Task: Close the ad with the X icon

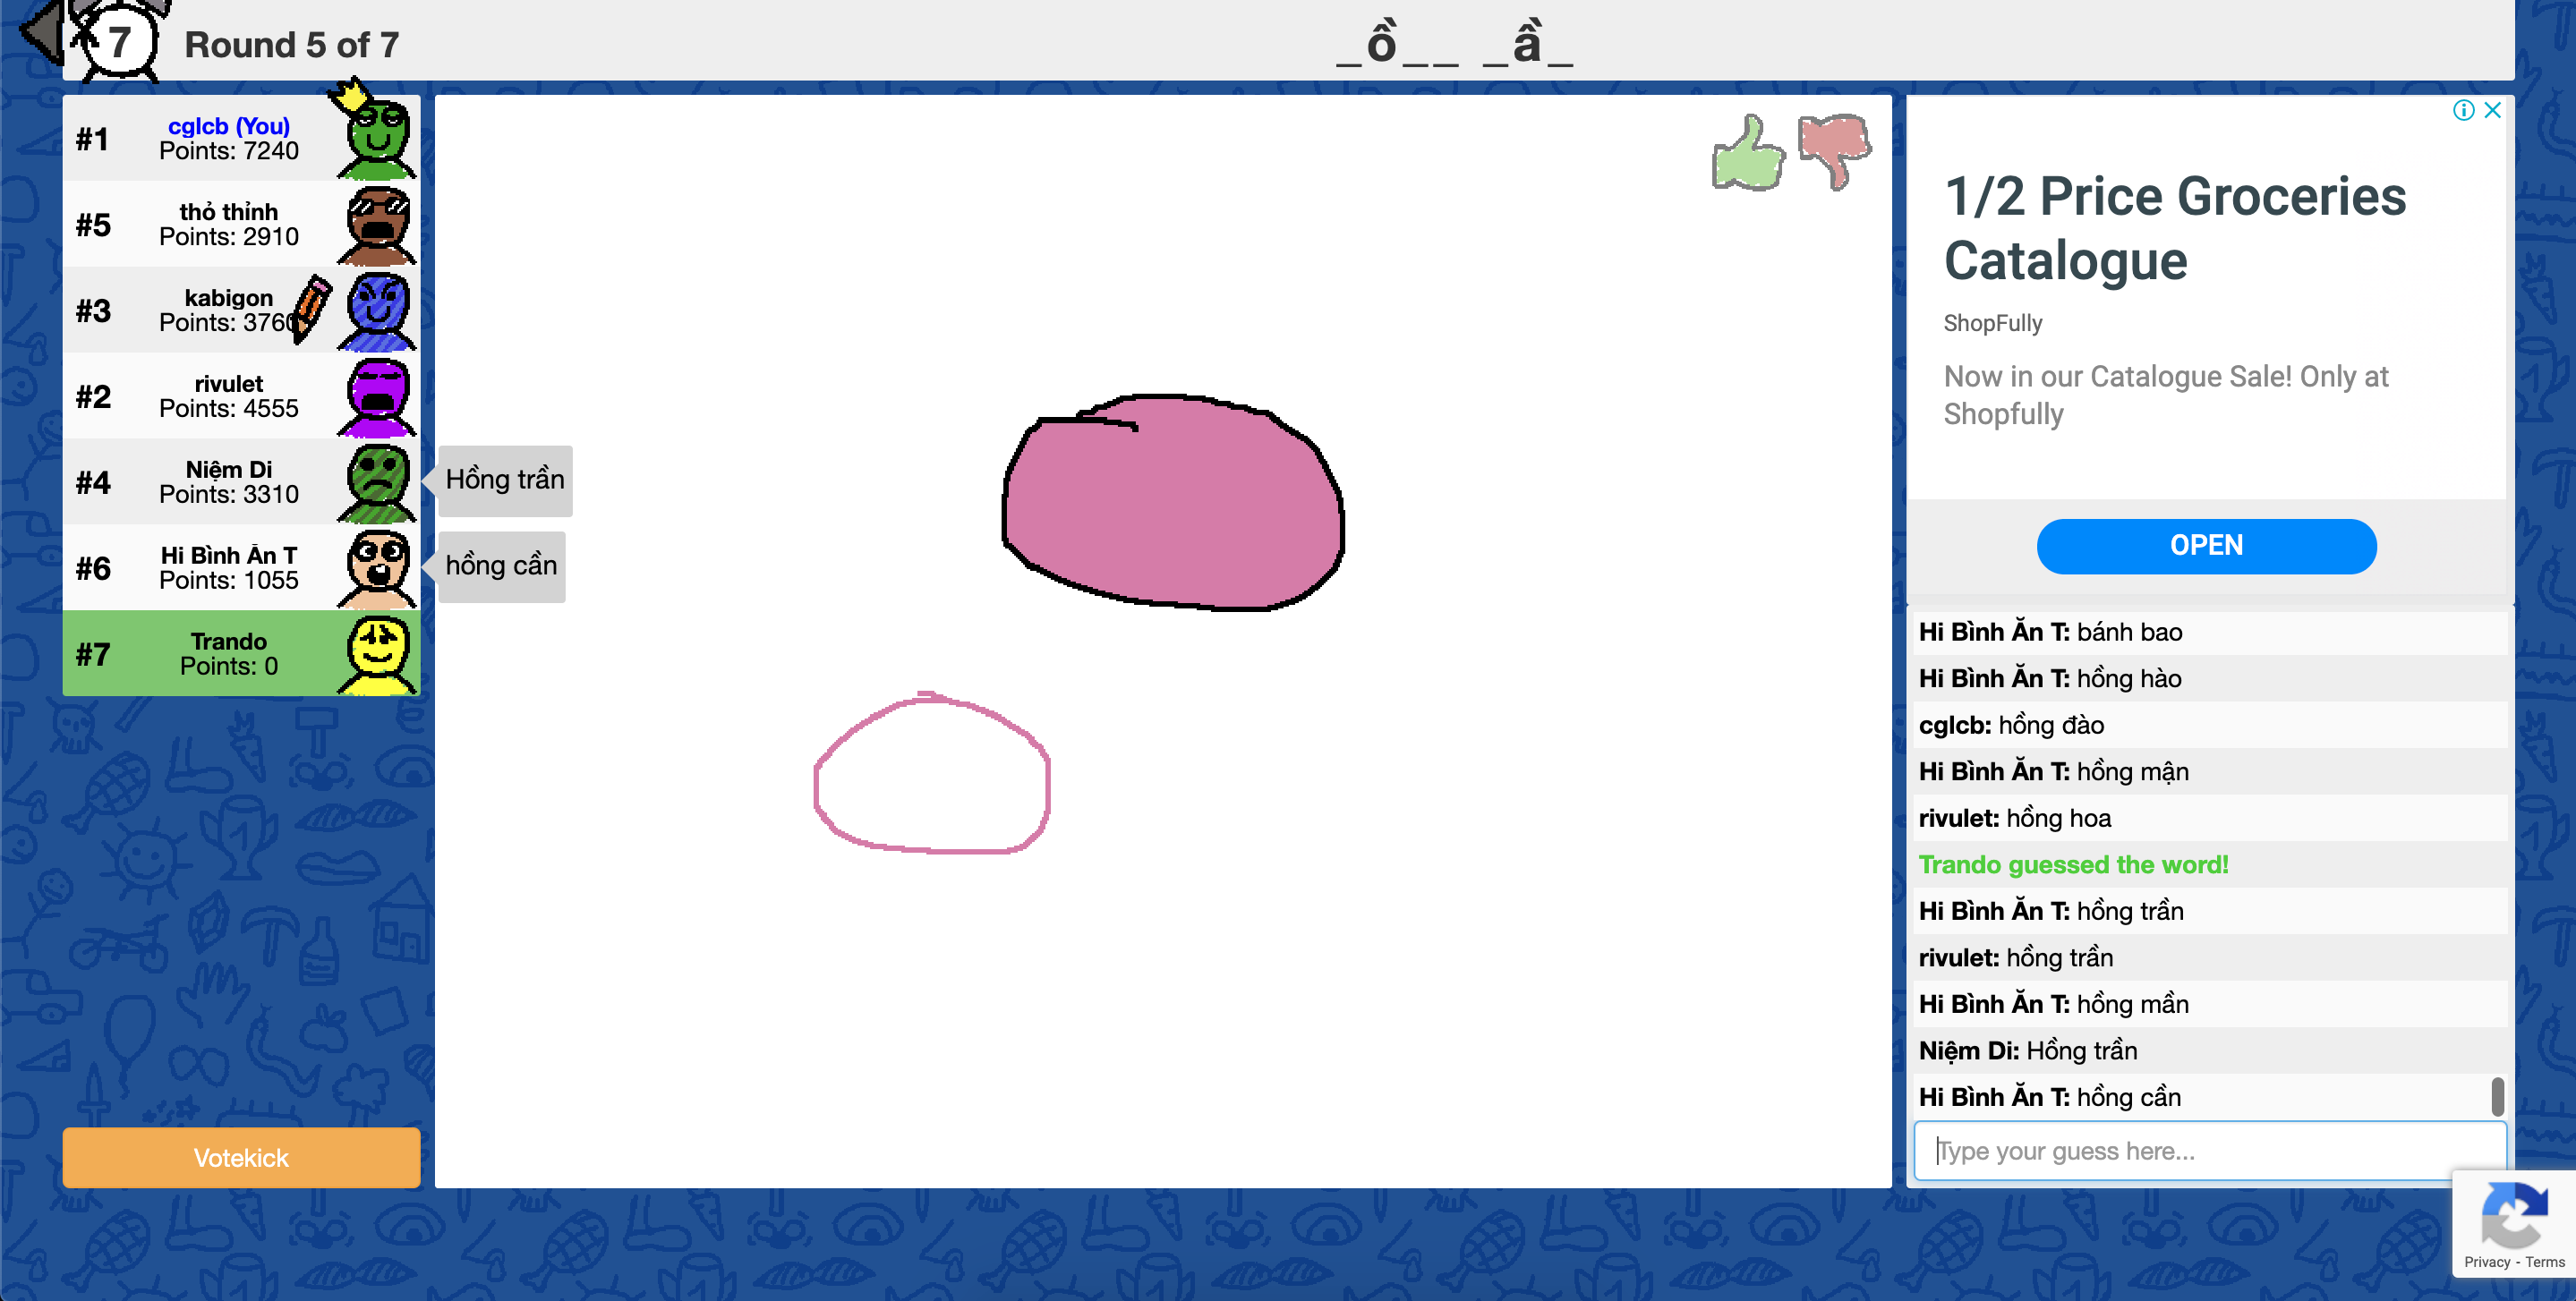Action: 2492,110
